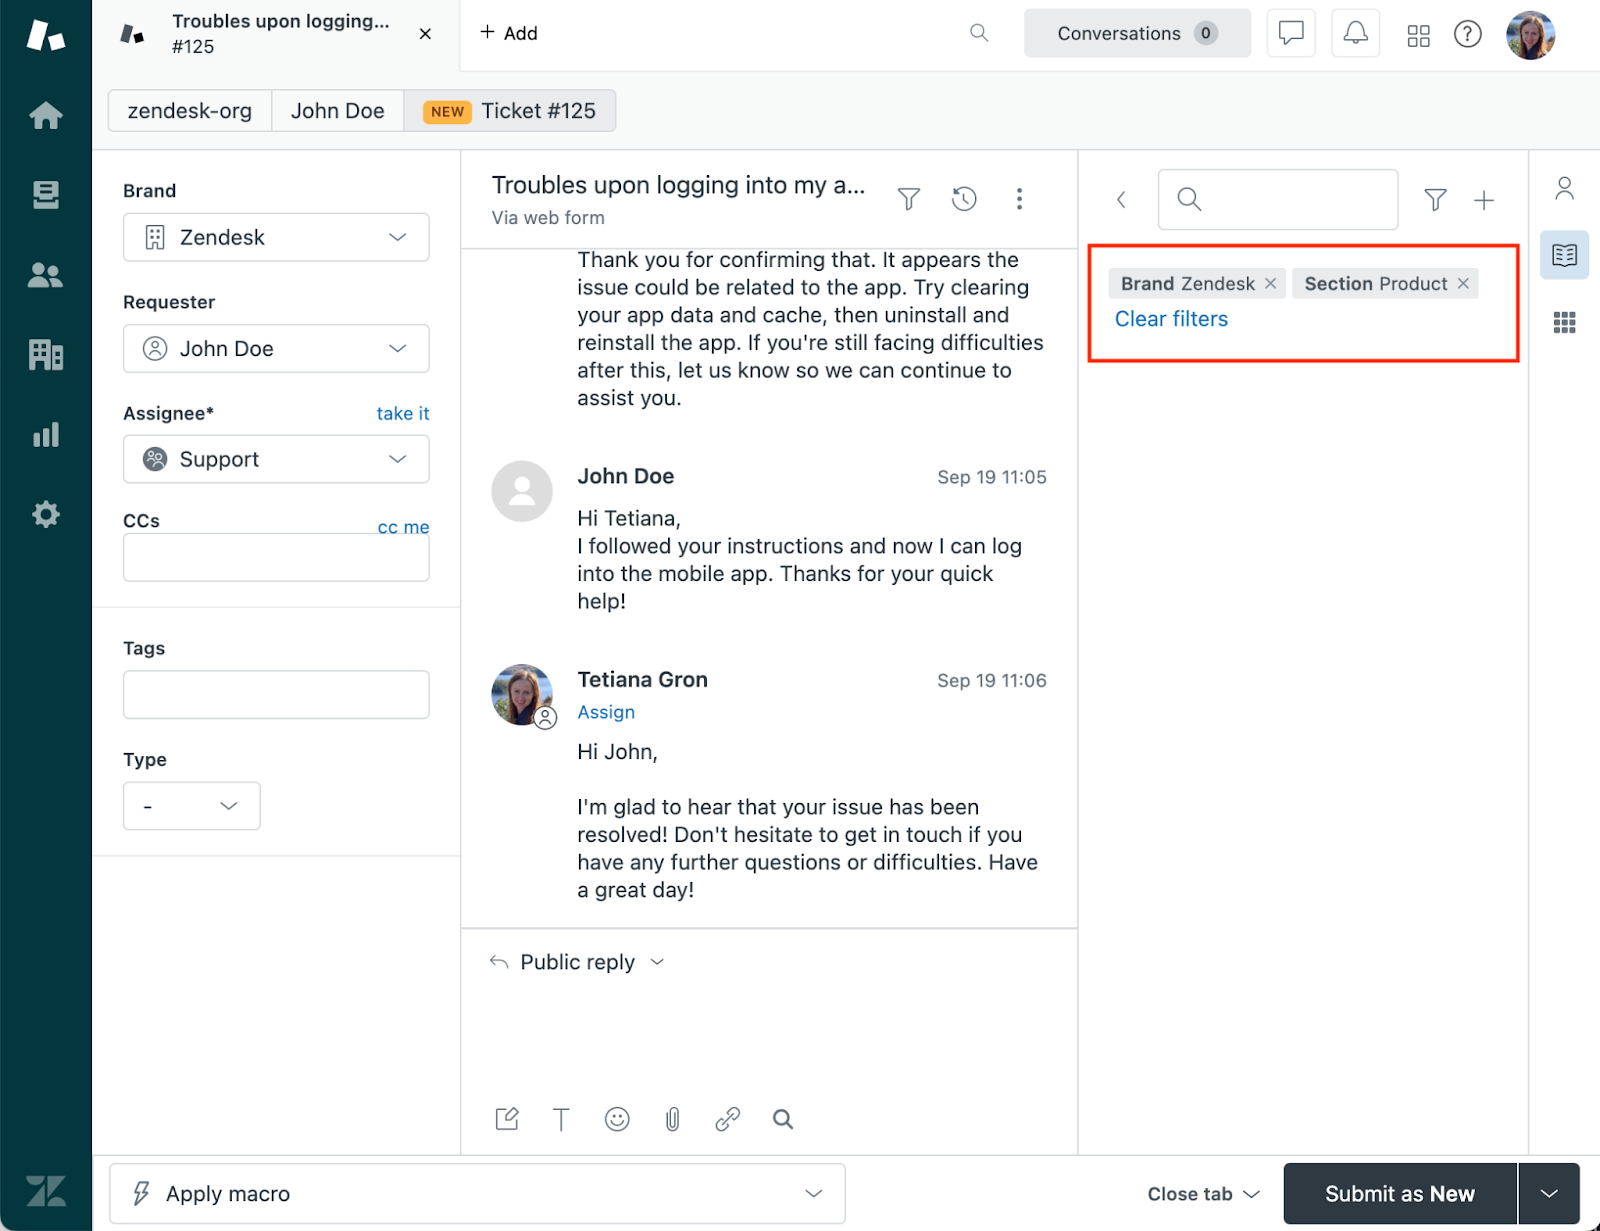The width and height of the screenshot is (1600, 1231).
Task: Click the compose edit icon in reply toolbar
Action: tap(507, 1119)
